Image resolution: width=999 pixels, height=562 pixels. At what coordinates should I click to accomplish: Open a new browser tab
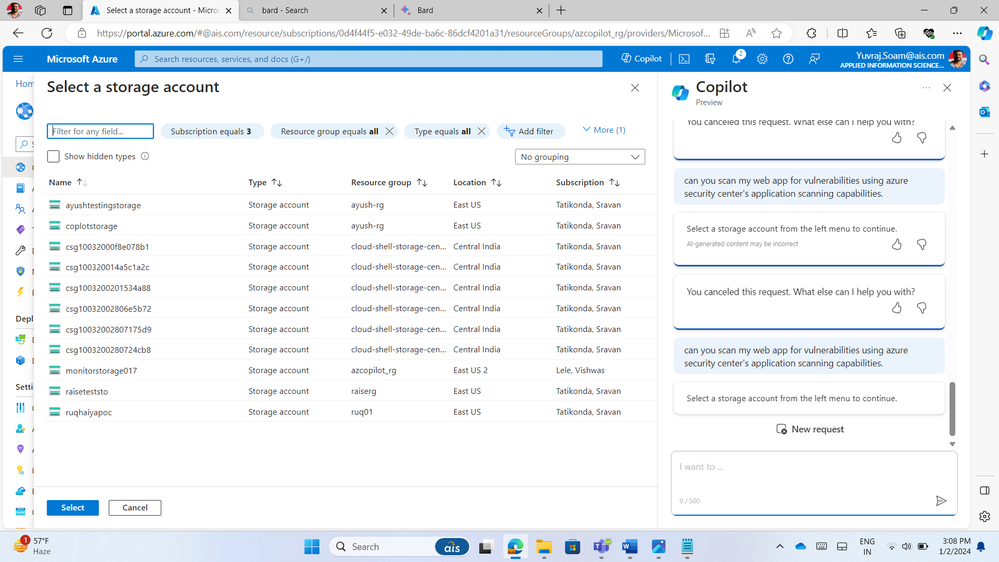click(561, 10)
